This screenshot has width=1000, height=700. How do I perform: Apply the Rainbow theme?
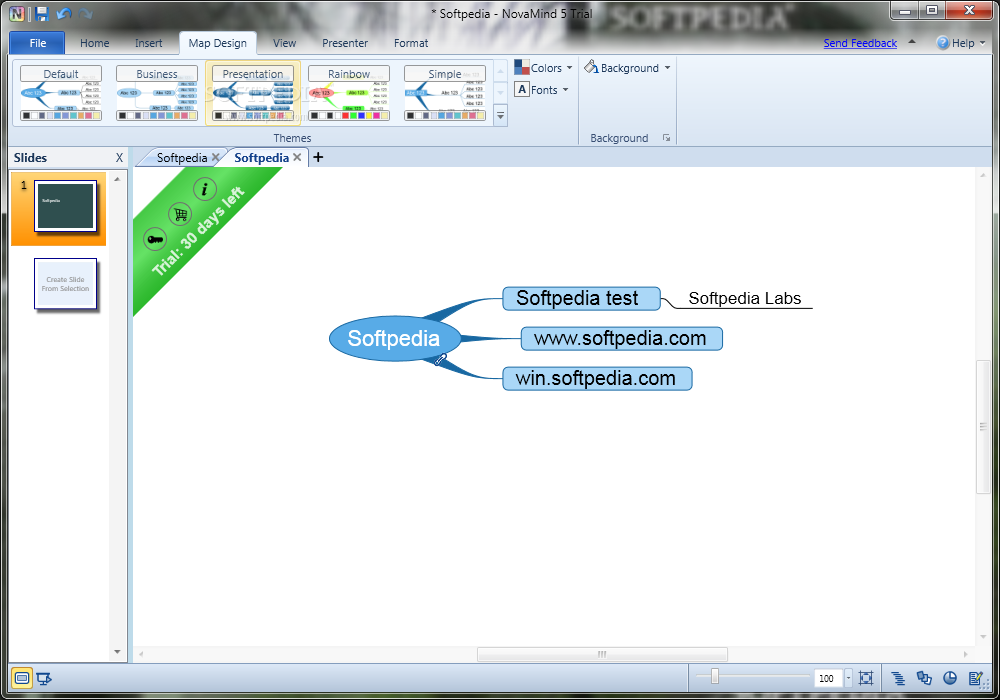(x=349, y=93)
